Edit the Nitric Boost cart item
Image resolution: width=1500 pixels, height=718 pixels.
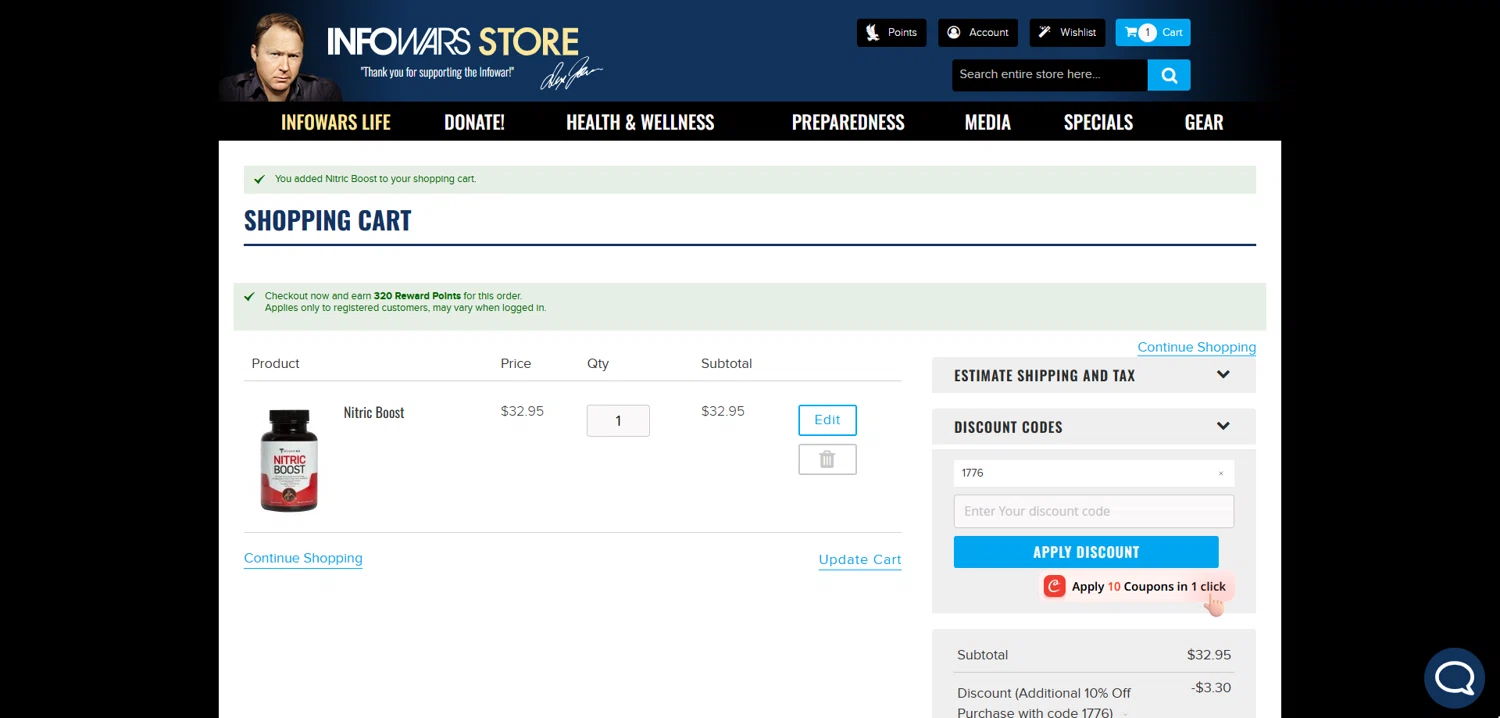(827, 420)
